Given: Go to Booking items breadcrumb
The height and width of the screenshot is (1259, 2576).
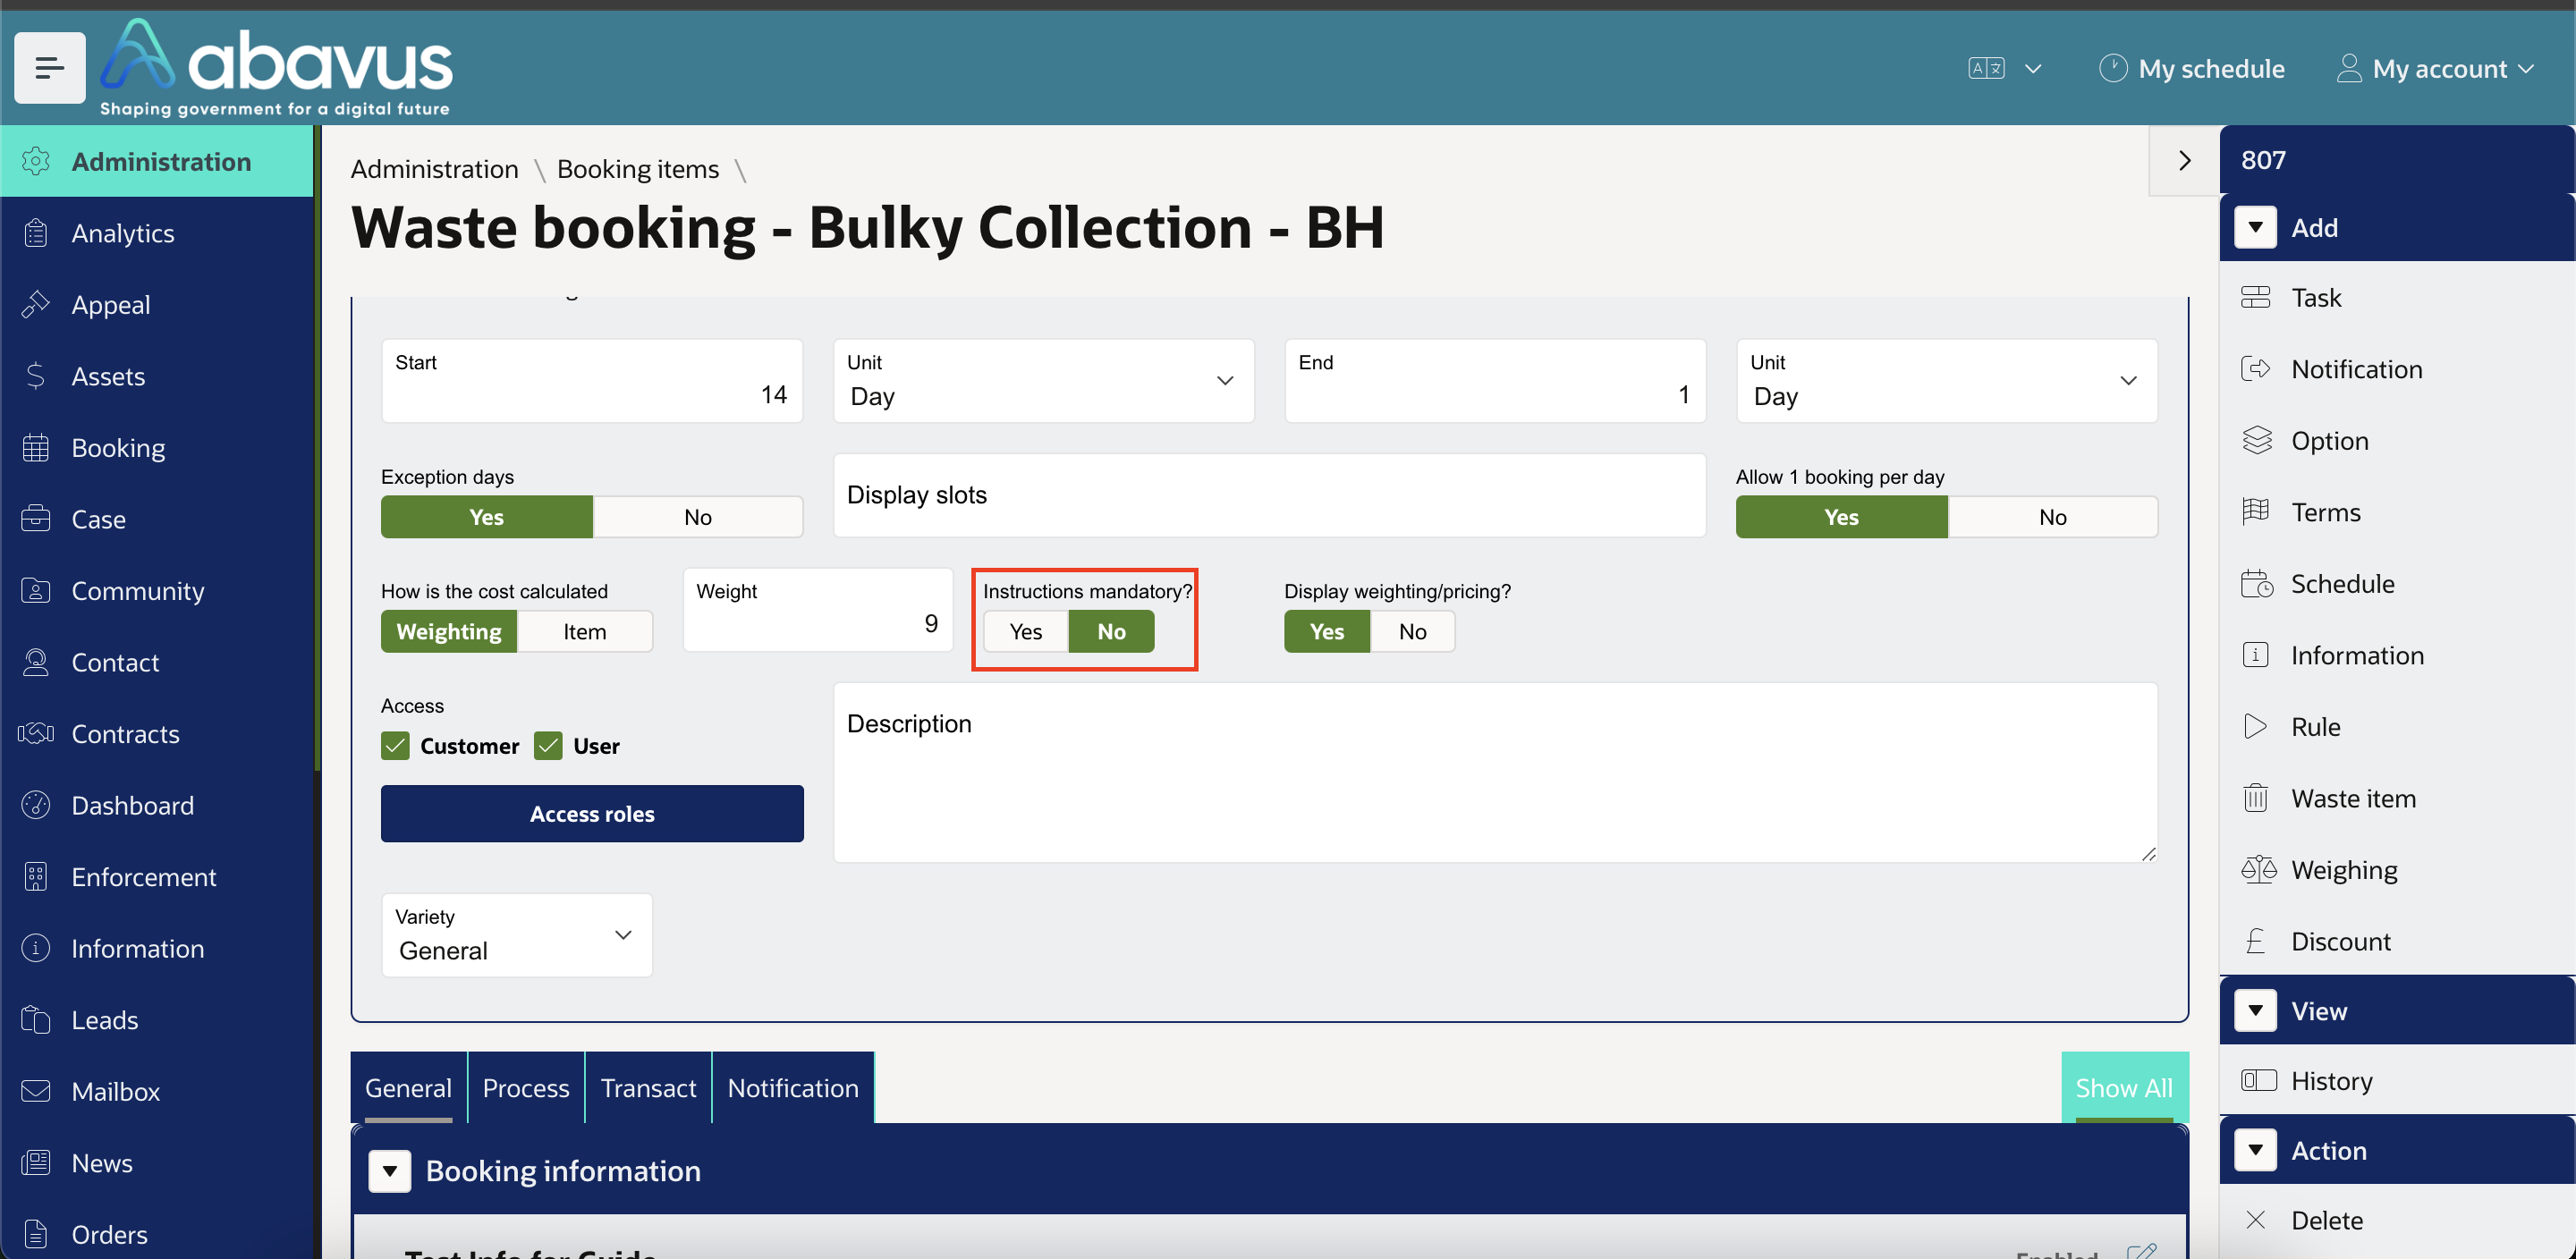Looking at the screenshot, I should pyautogui.click(x=638, y=169).
